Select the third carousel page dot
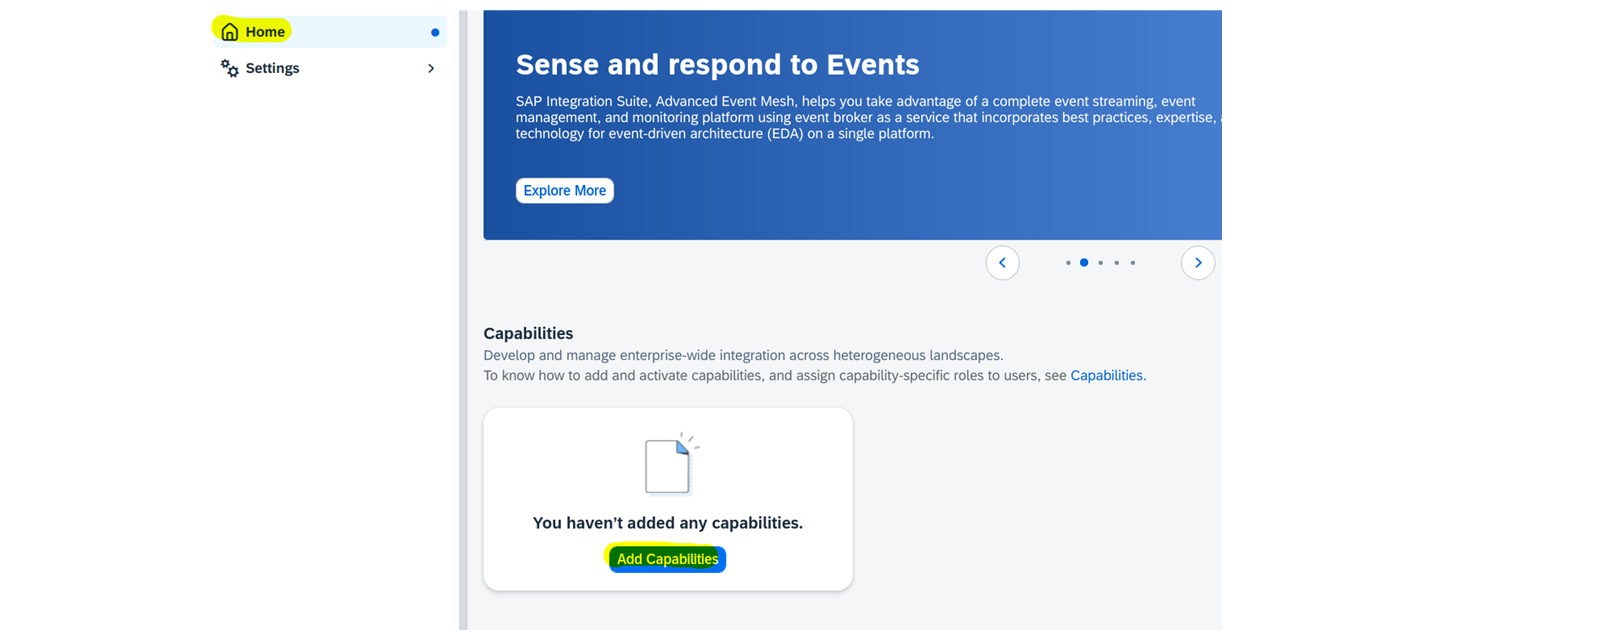Screen dimensions: 1600x640 pyautogui.click(x=1101, y=263)
